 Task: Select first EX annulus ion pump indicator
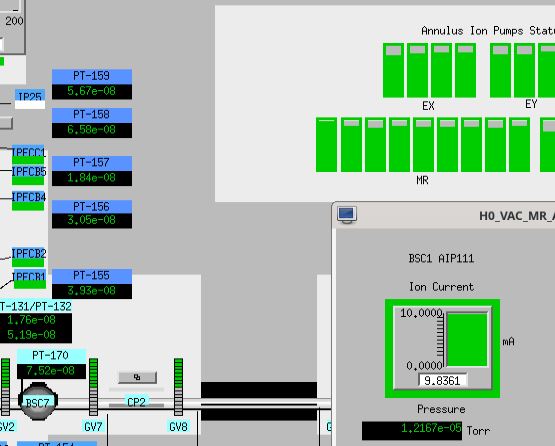pyautogui.click(x=393, y=70)
